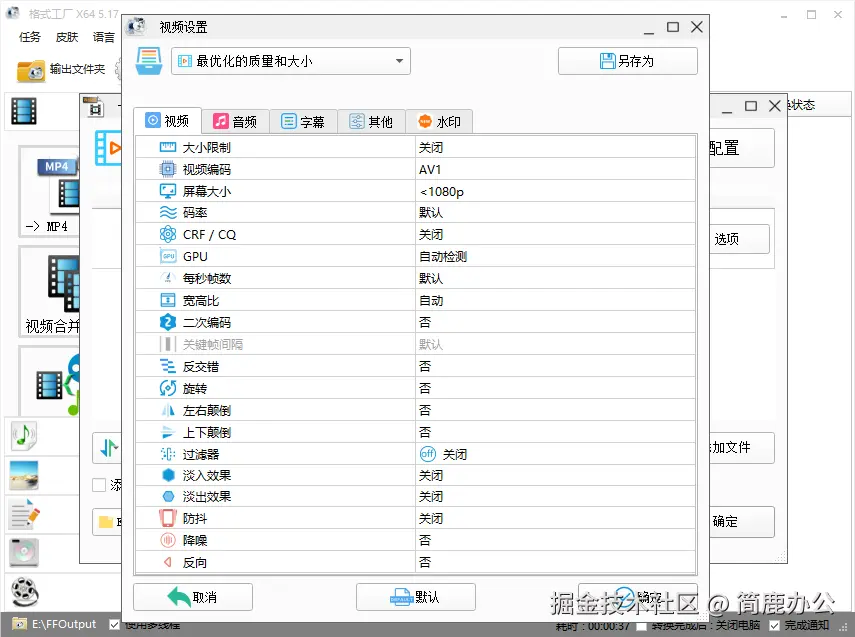The image size is (855, 637).
Task: Switch to the watermark (水印) tab
Action: click(440, 121)
